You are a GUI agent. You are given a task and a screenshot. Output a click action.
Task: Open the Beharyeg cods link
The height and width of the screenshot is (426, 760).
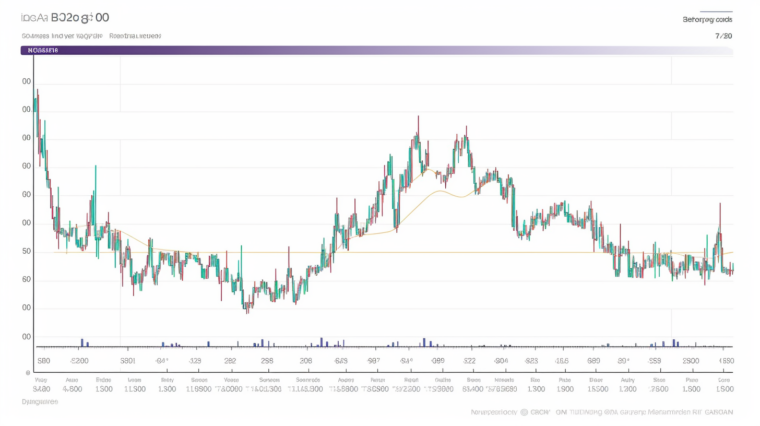(707, 19)
